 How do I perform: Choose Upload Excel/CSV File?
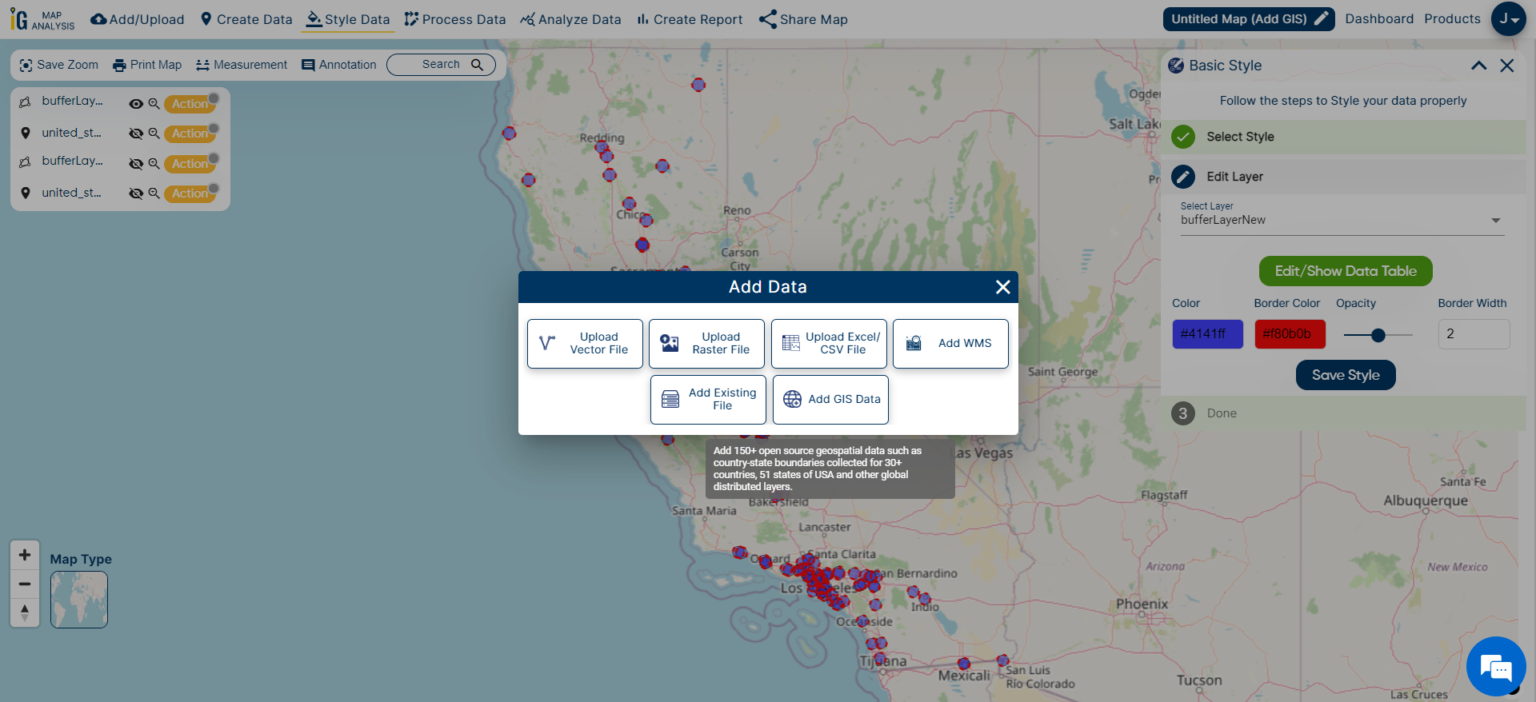pos(829,343)
